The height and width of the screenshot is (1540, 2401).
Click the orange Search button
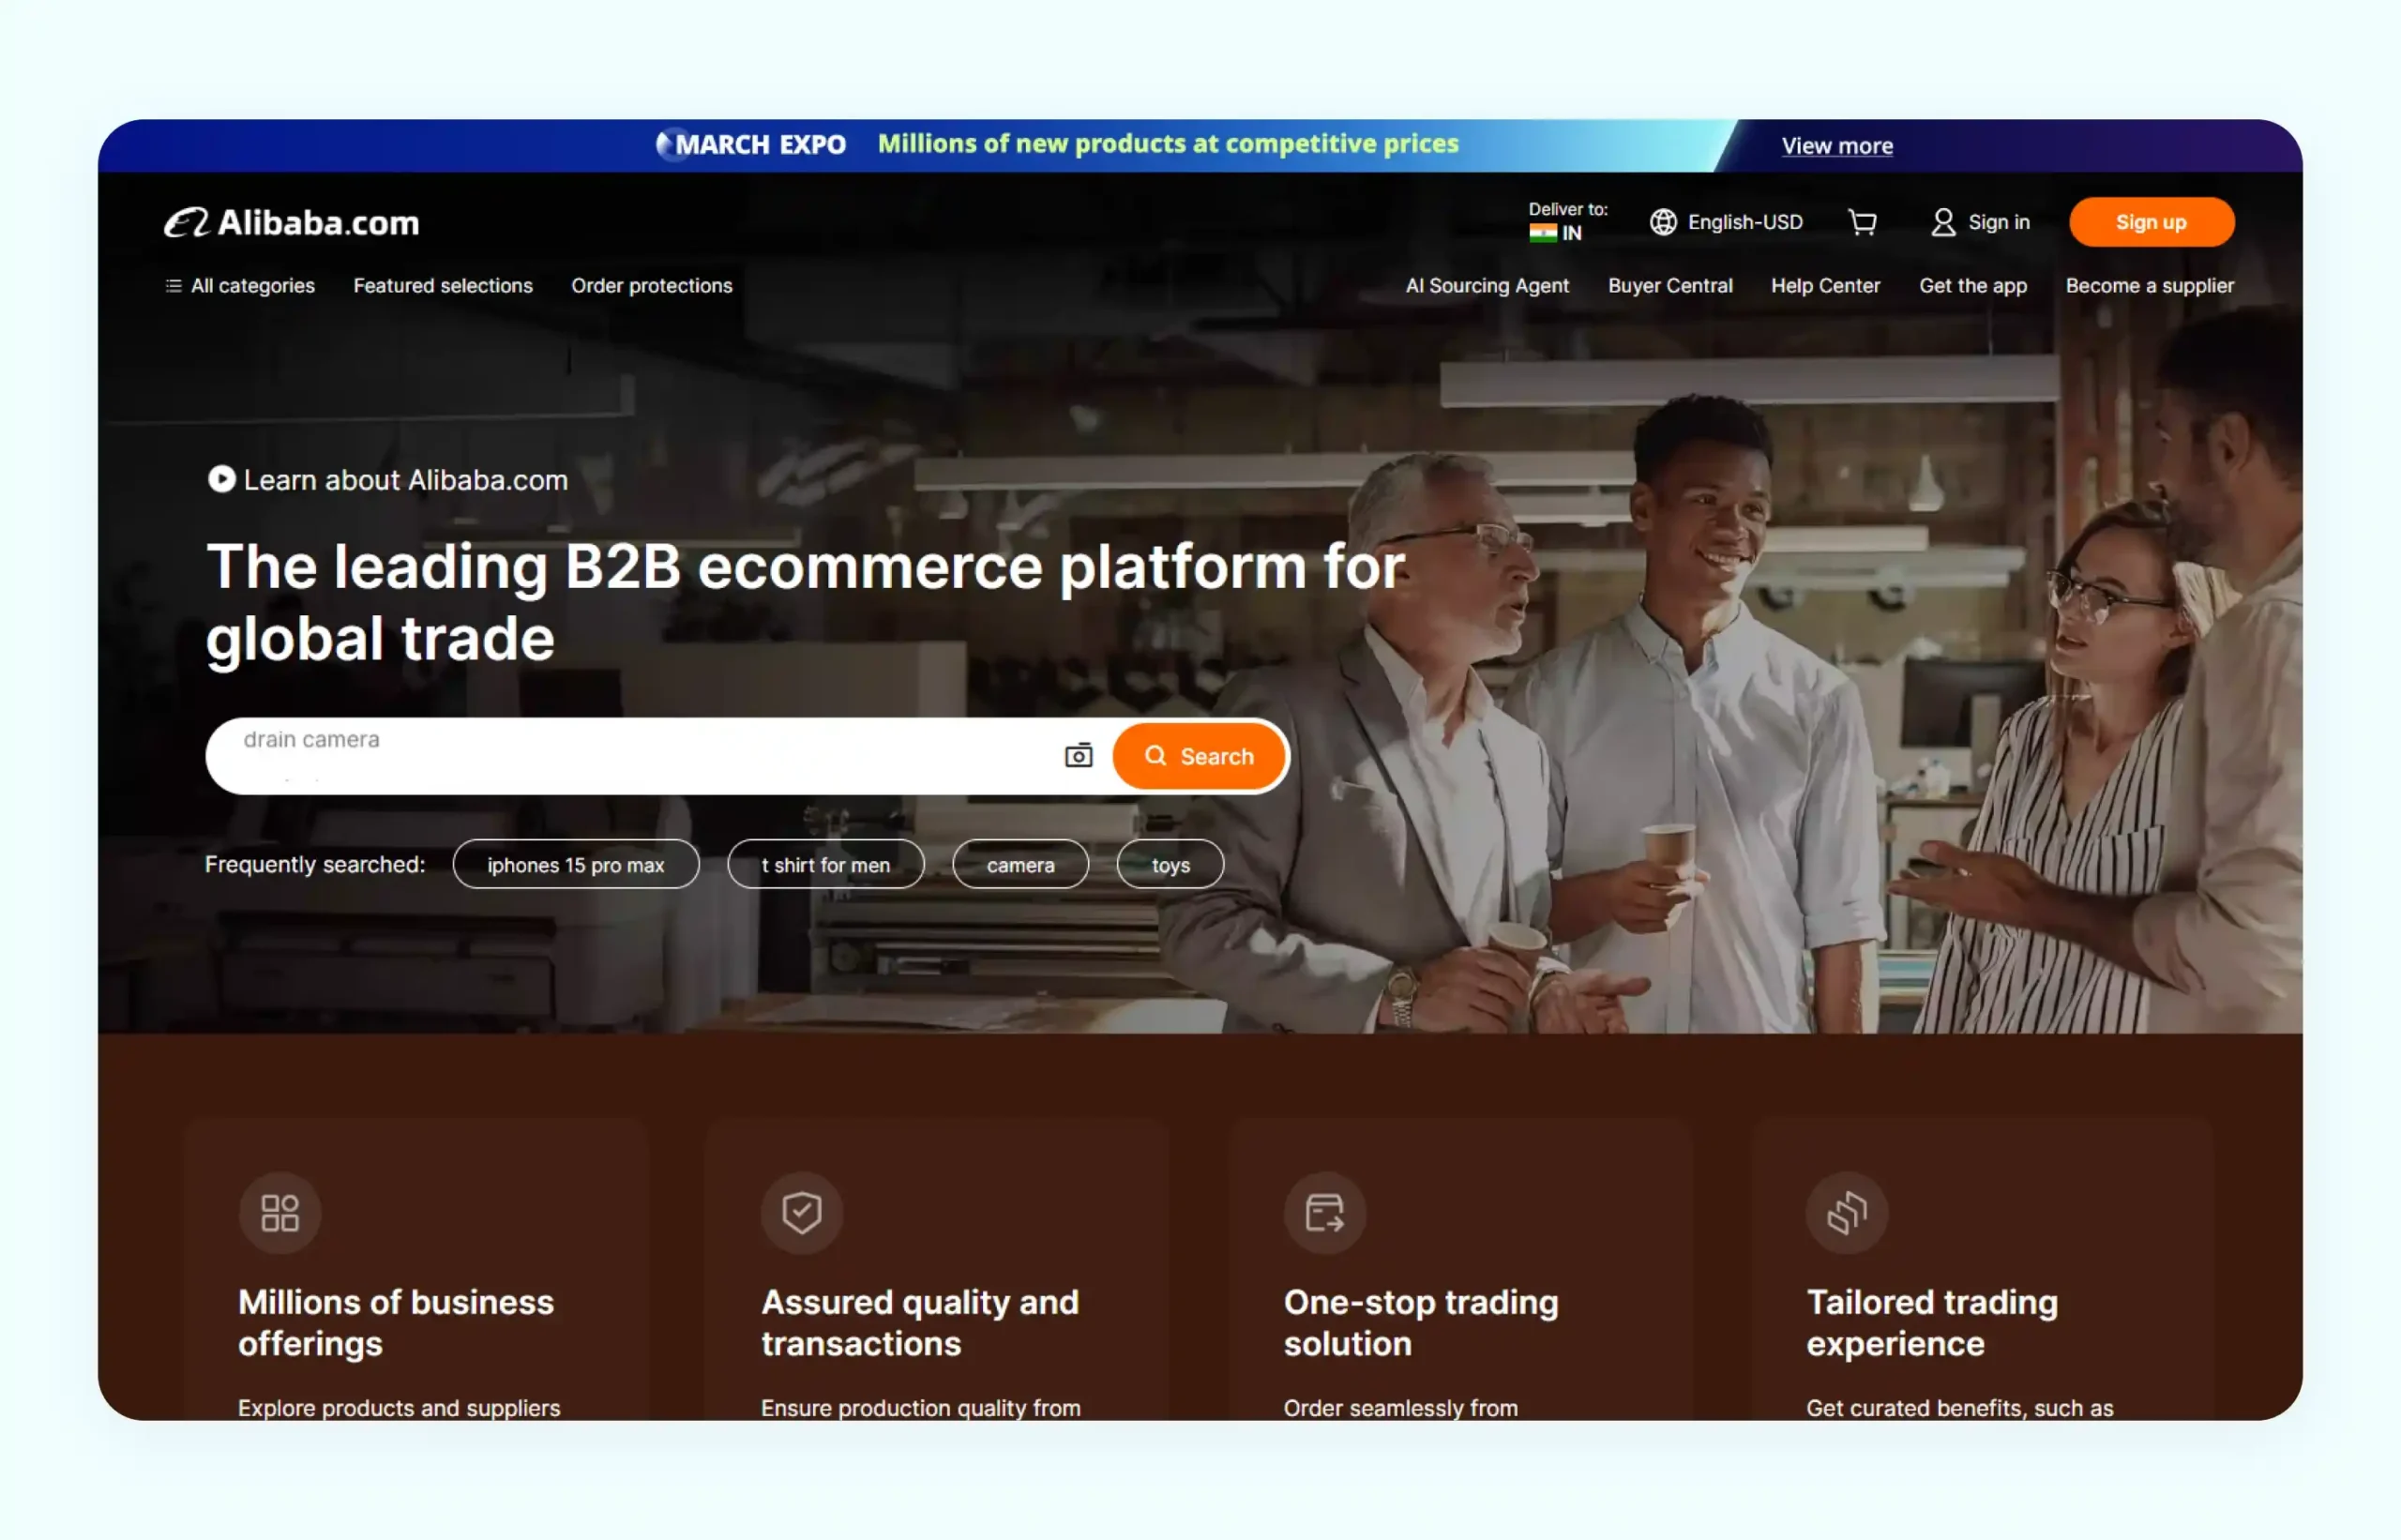[x=1199, y=756]
